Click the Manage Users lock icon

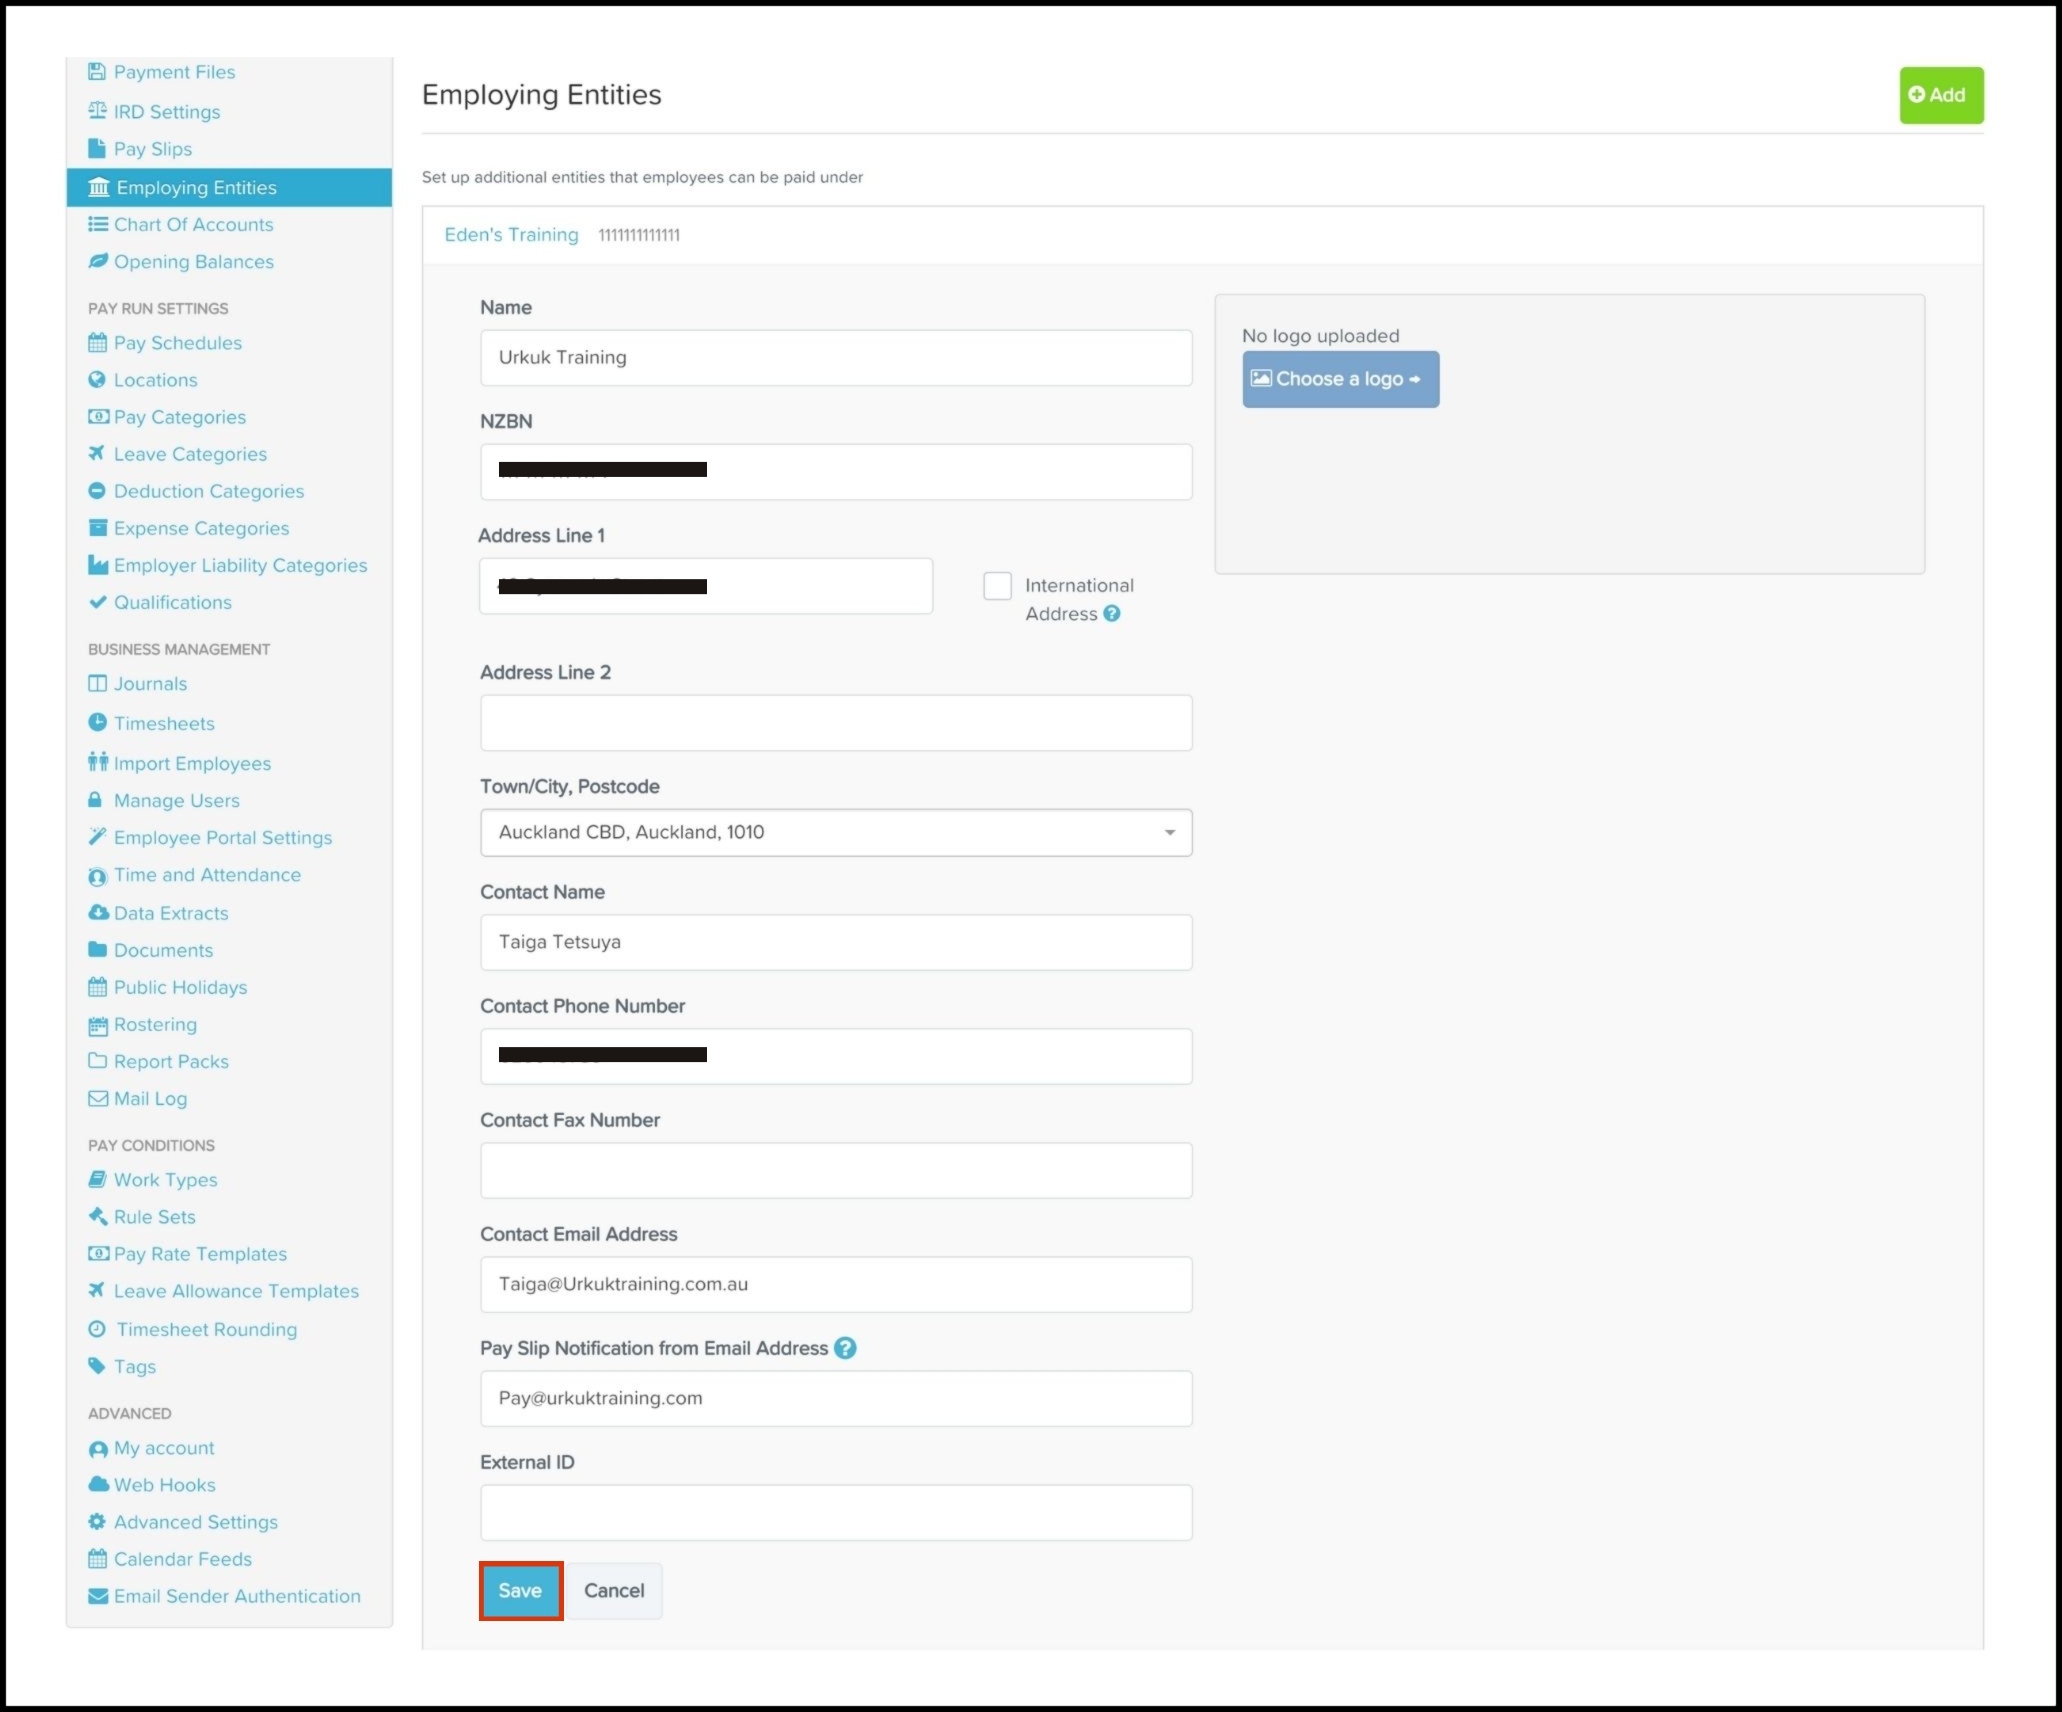pos(96,800)
